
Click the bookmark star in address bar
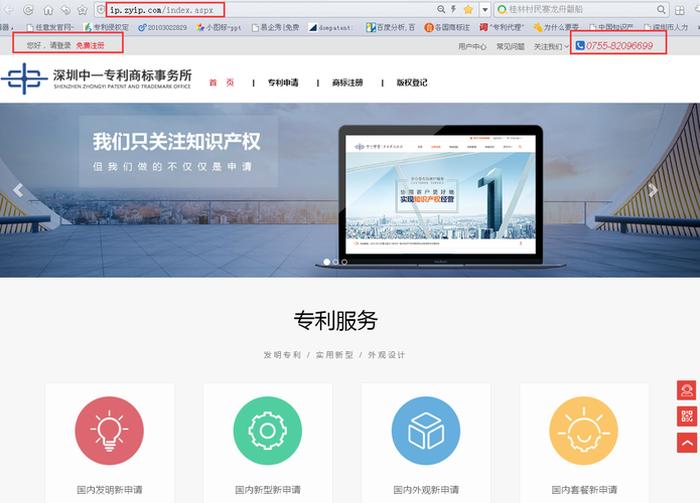[467, 9]
